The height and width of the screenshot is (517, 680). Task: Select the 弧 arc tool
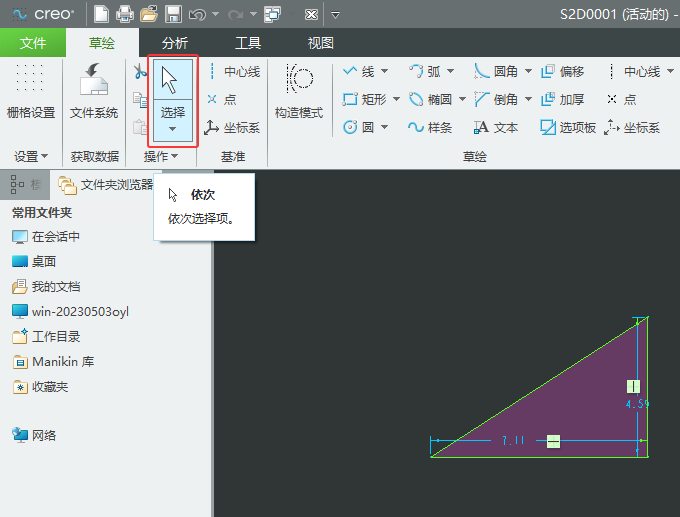click(425, 72)
